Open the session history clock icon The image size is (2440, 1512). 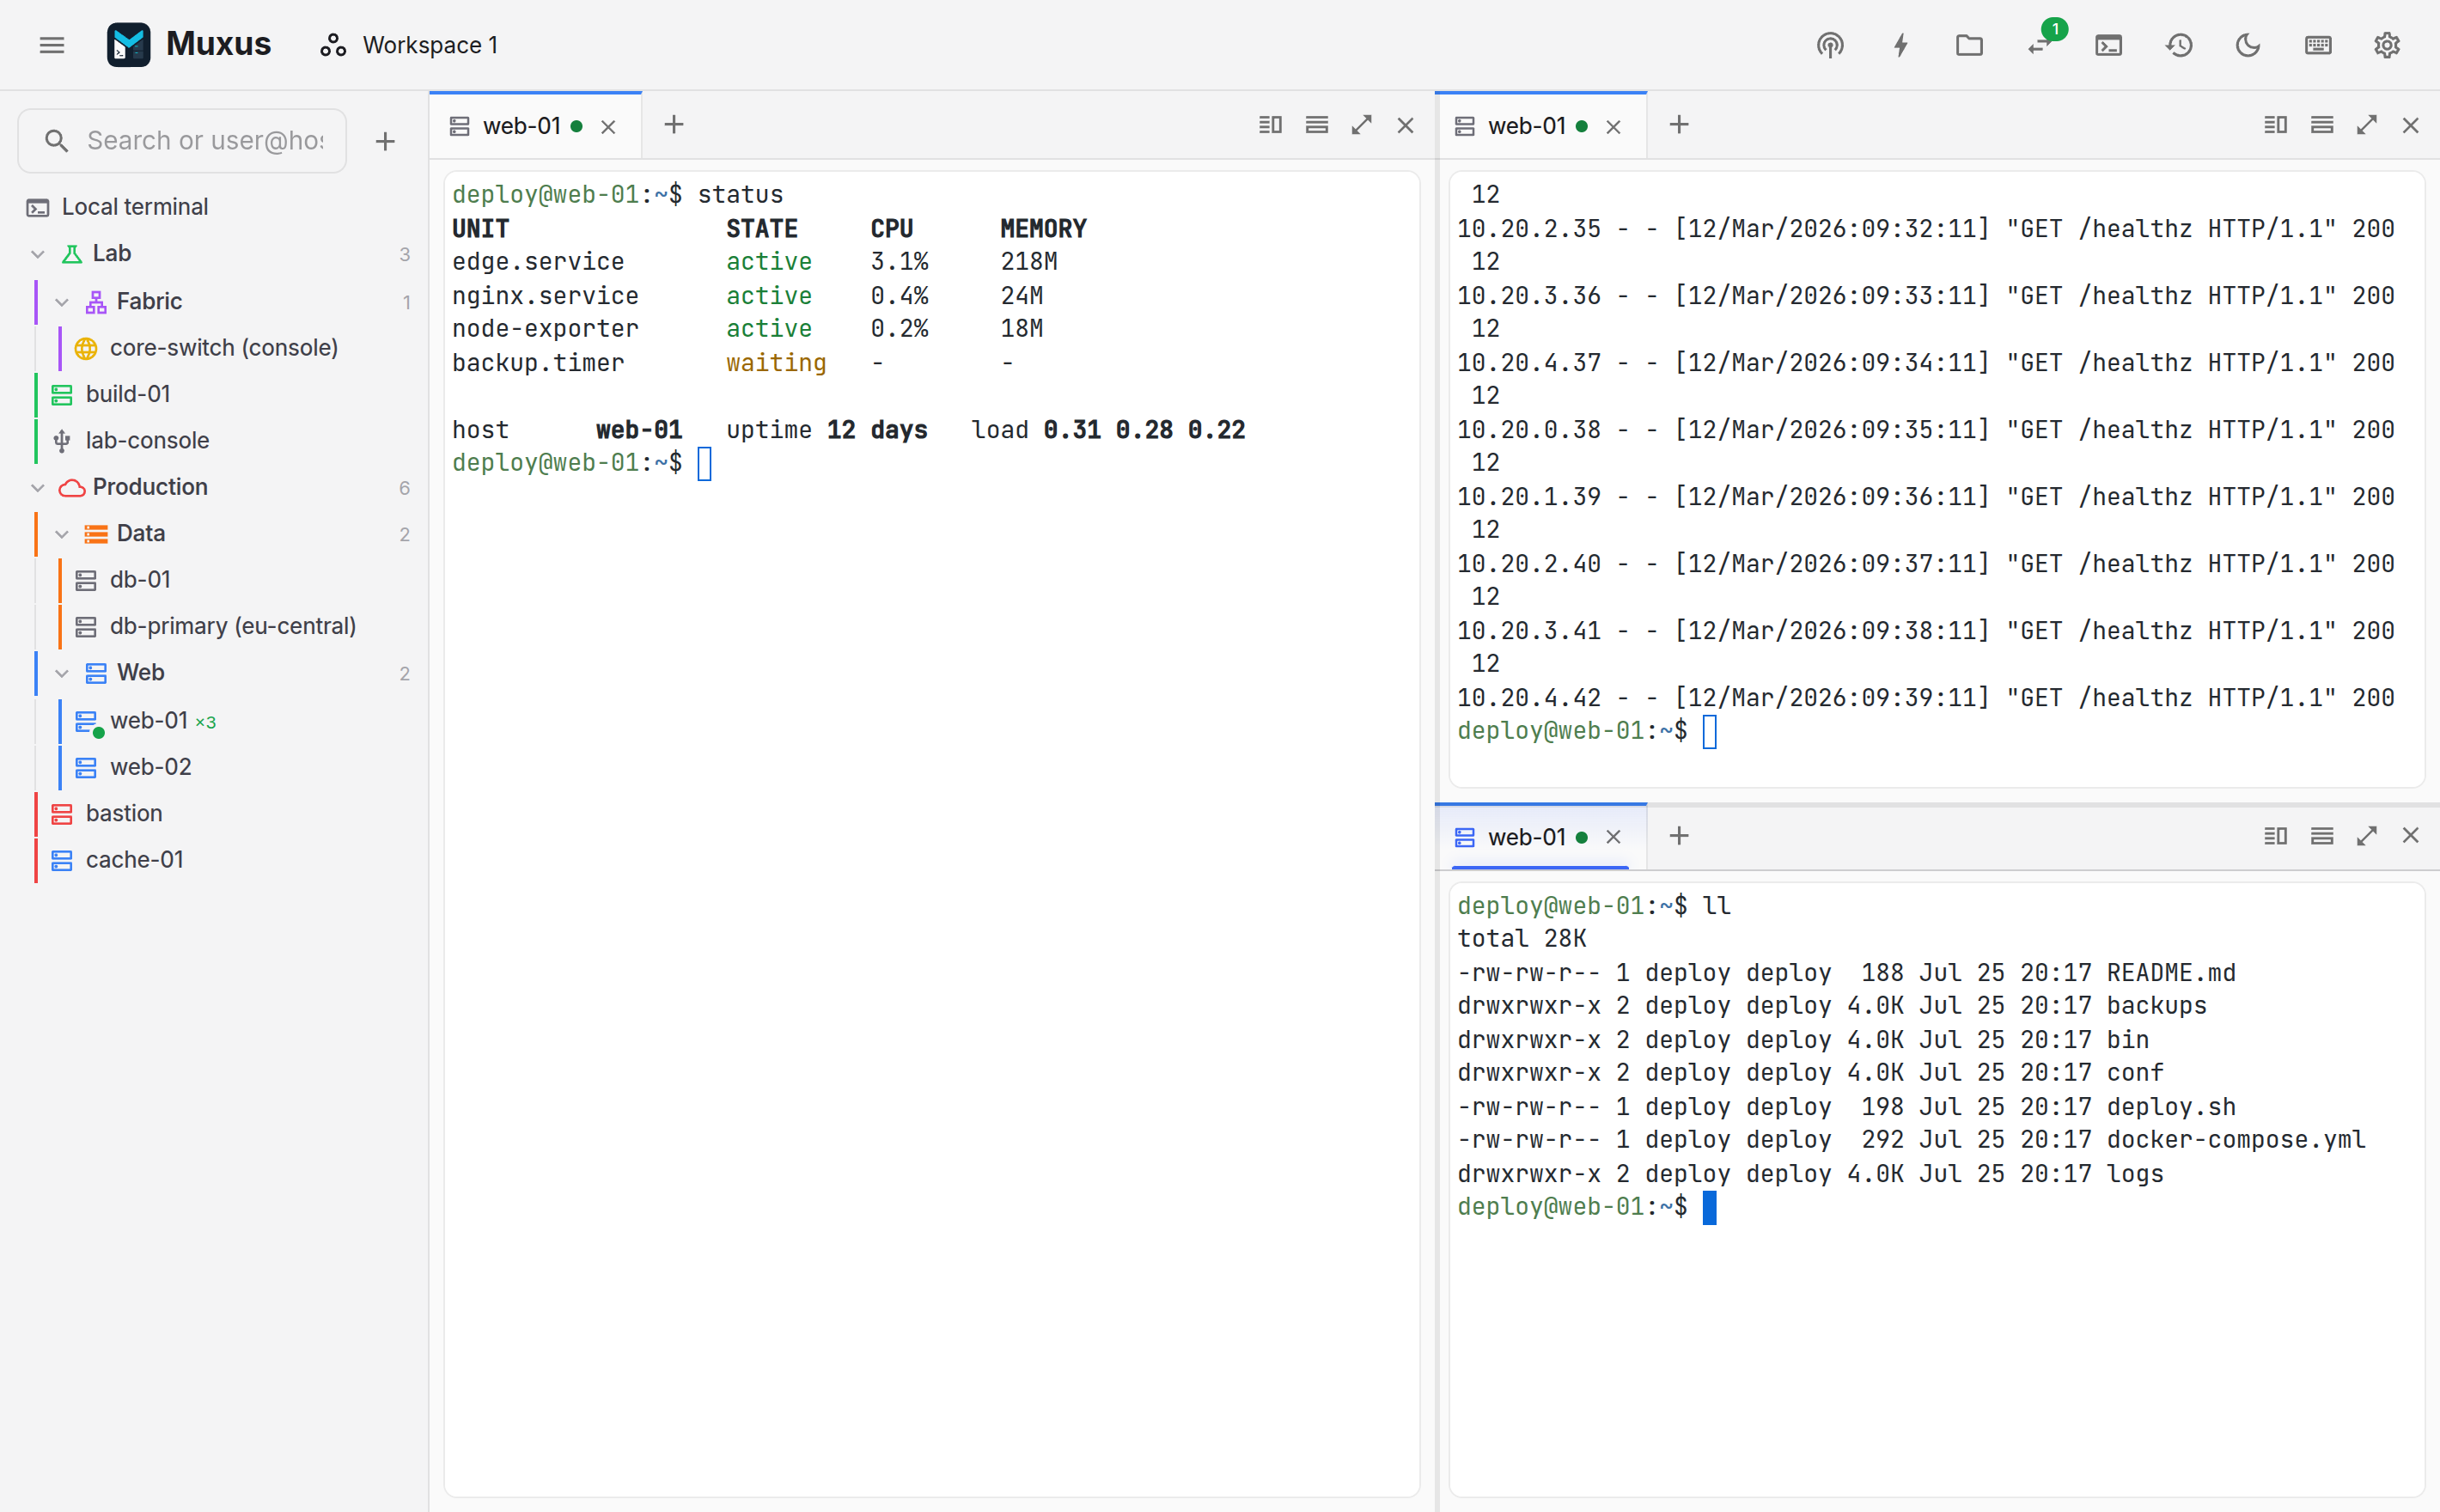point(2179,45)
